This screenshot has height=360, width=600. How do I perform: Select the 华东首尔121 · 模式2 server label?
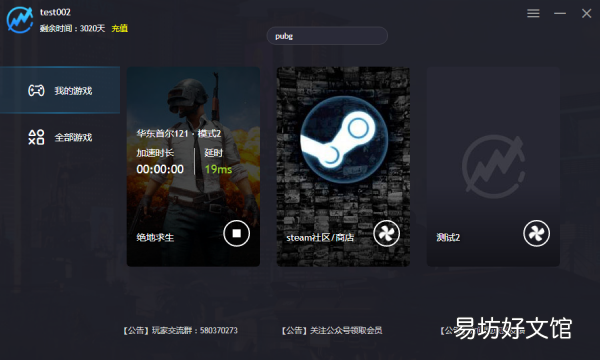click(x=179, y=134)
